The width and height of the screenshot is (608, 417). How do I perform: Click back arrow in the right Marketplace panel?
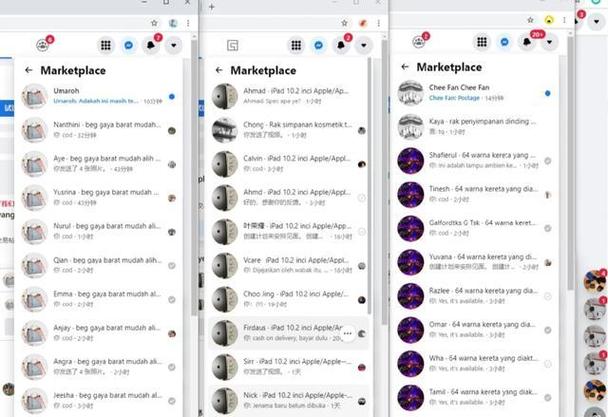coord(405,67)
